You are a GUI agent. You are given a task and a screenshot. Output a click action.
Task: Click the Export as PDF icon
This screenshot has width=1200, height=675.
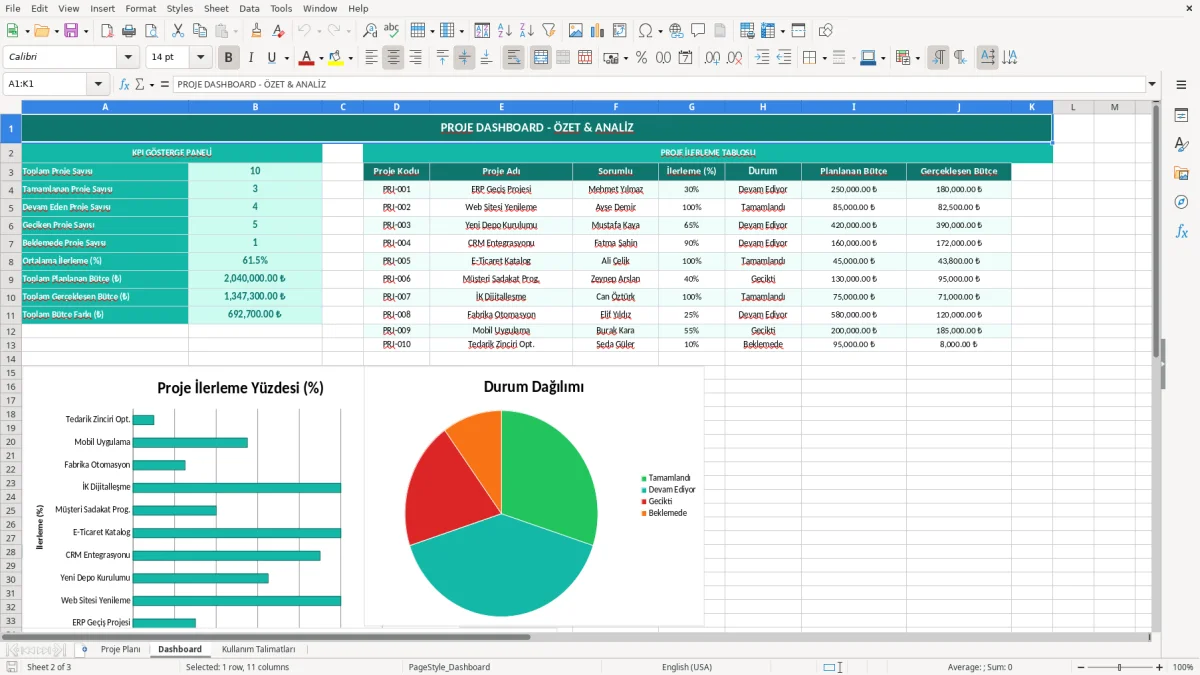tap(106, 31)
